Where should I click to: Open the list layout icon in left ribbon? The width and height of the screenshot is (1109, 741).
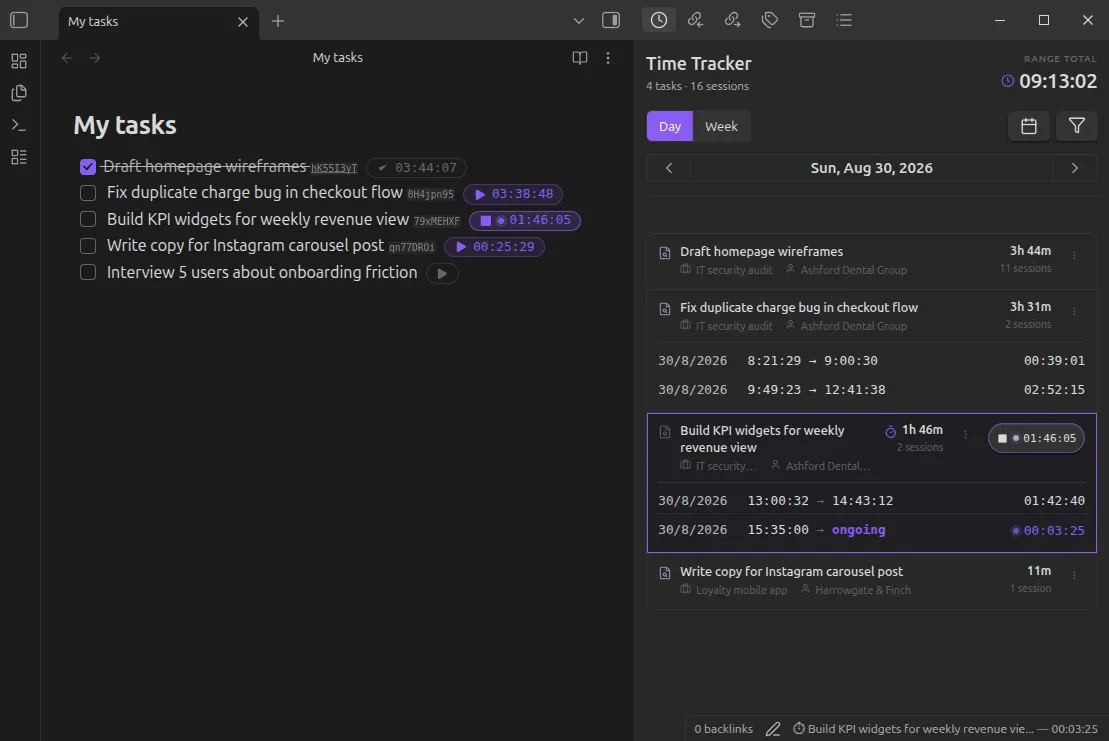(x=19, y=157)
